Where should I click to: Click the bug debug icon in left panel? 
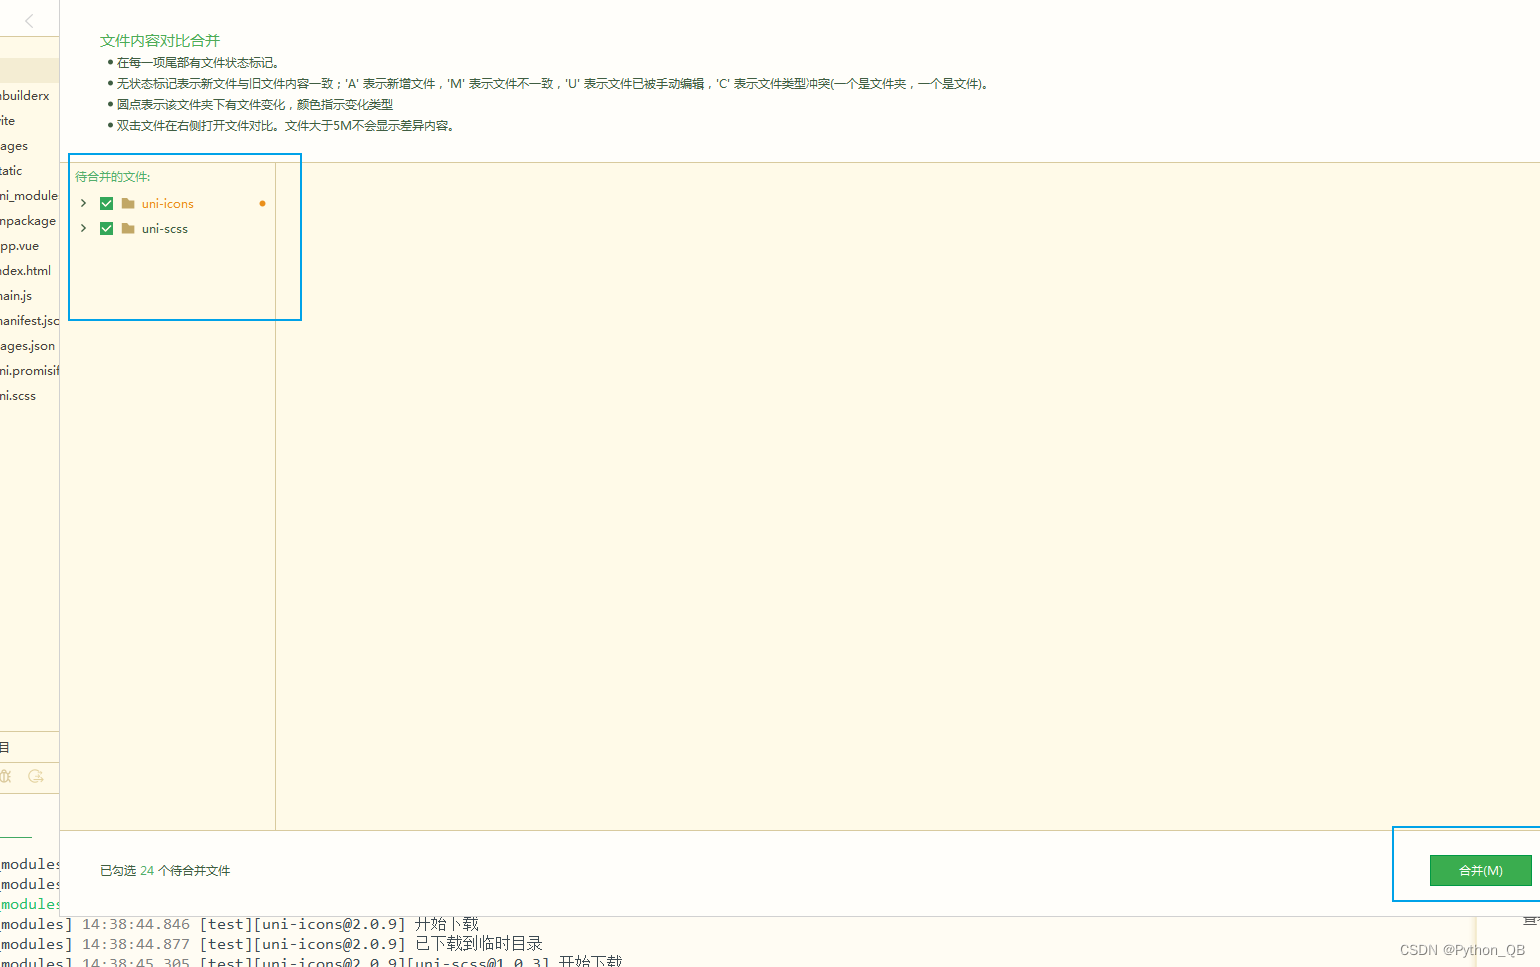pos(5,776)
